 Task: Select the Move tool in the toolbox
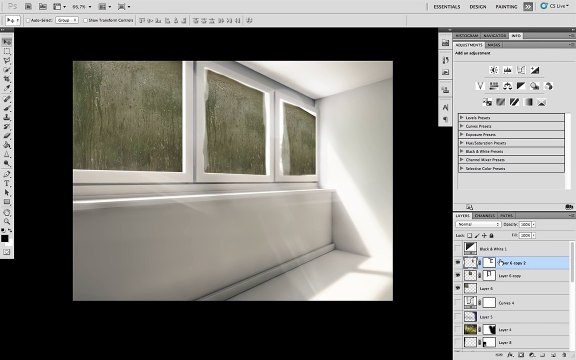7,42
